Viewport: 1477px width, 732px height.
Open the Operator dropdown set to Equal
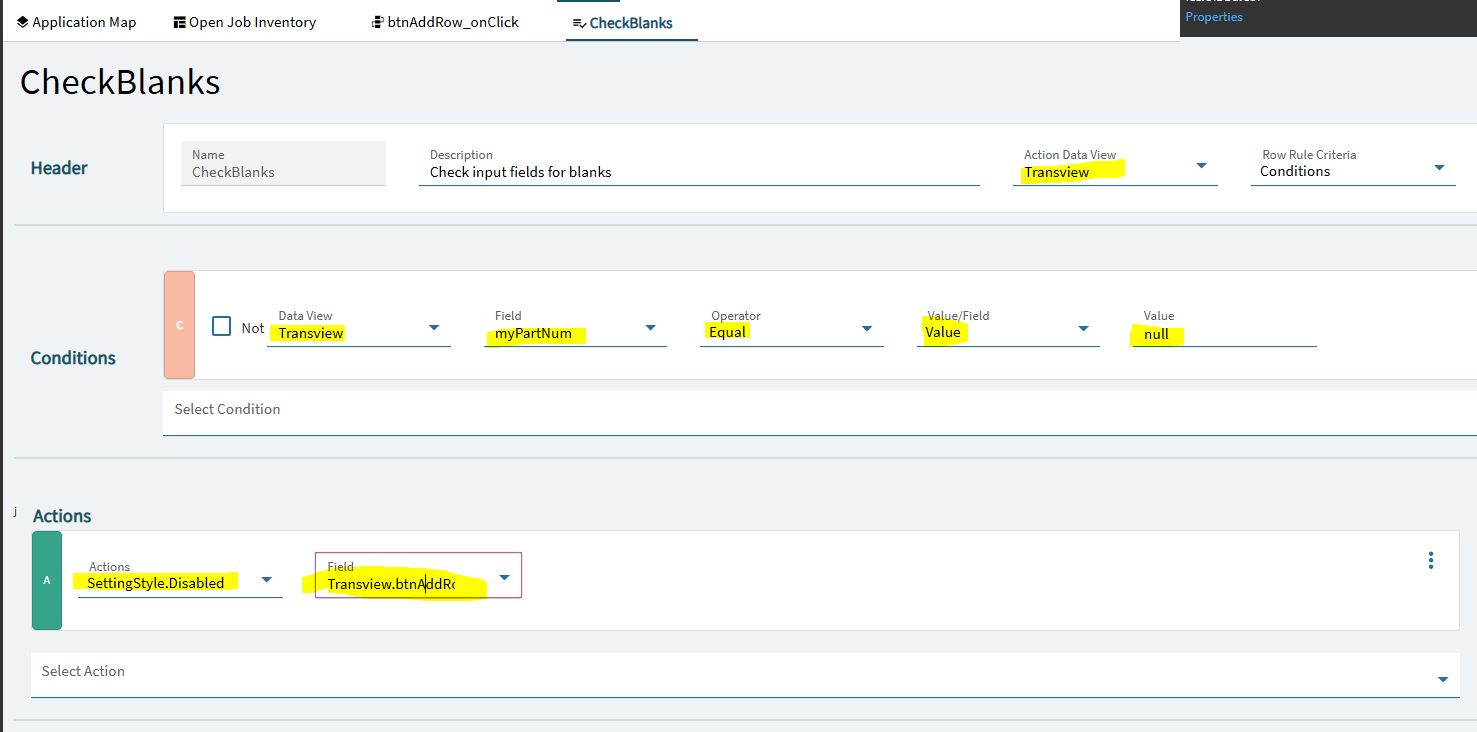click(x=867, y=327)
